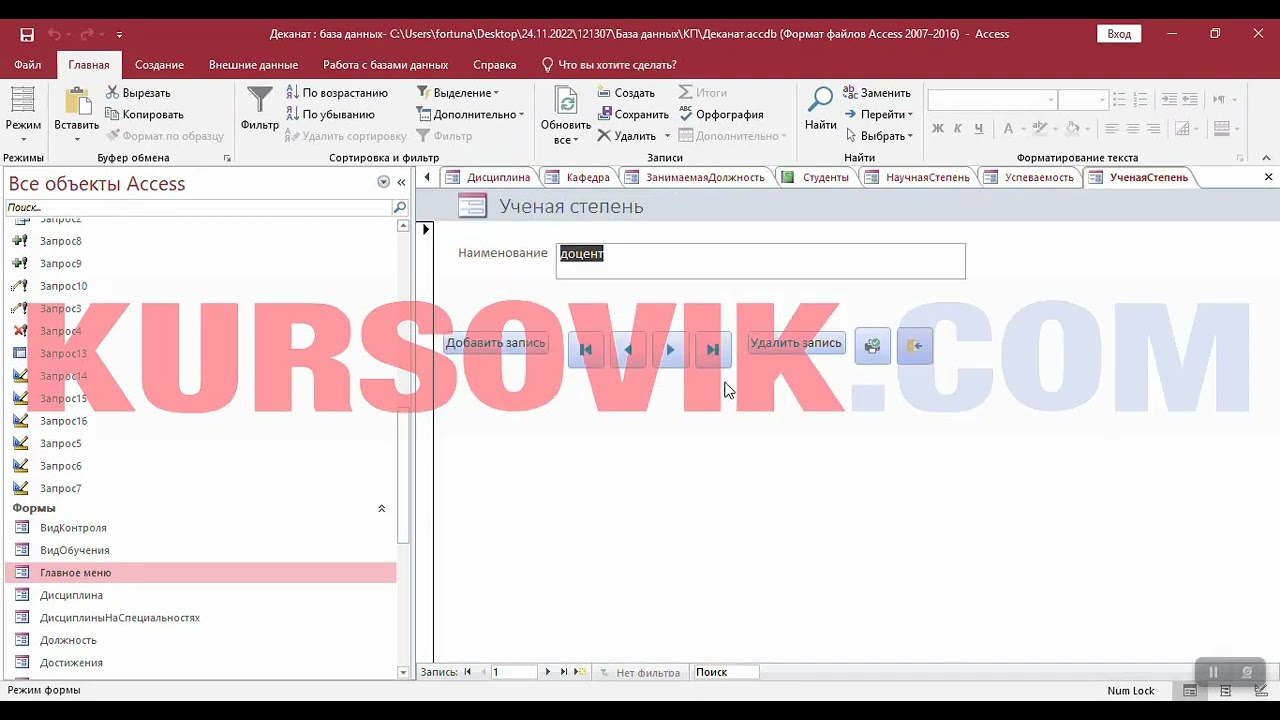This screenshot has width=1280, height=720.
Task: Click the Вставить paste icon
Action: [77, 102]
